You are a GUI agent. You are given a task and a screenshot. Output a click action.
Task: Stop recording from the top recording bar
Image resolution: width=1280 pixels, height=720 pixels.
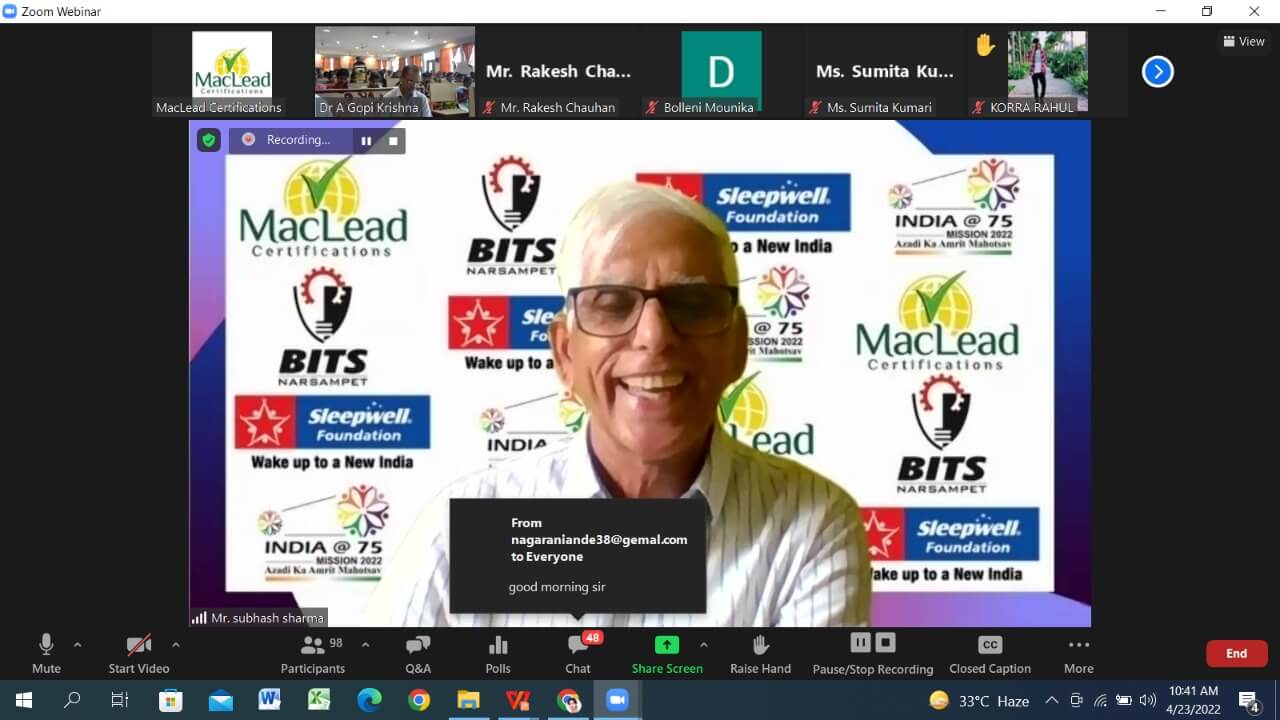tap(393, 141)
